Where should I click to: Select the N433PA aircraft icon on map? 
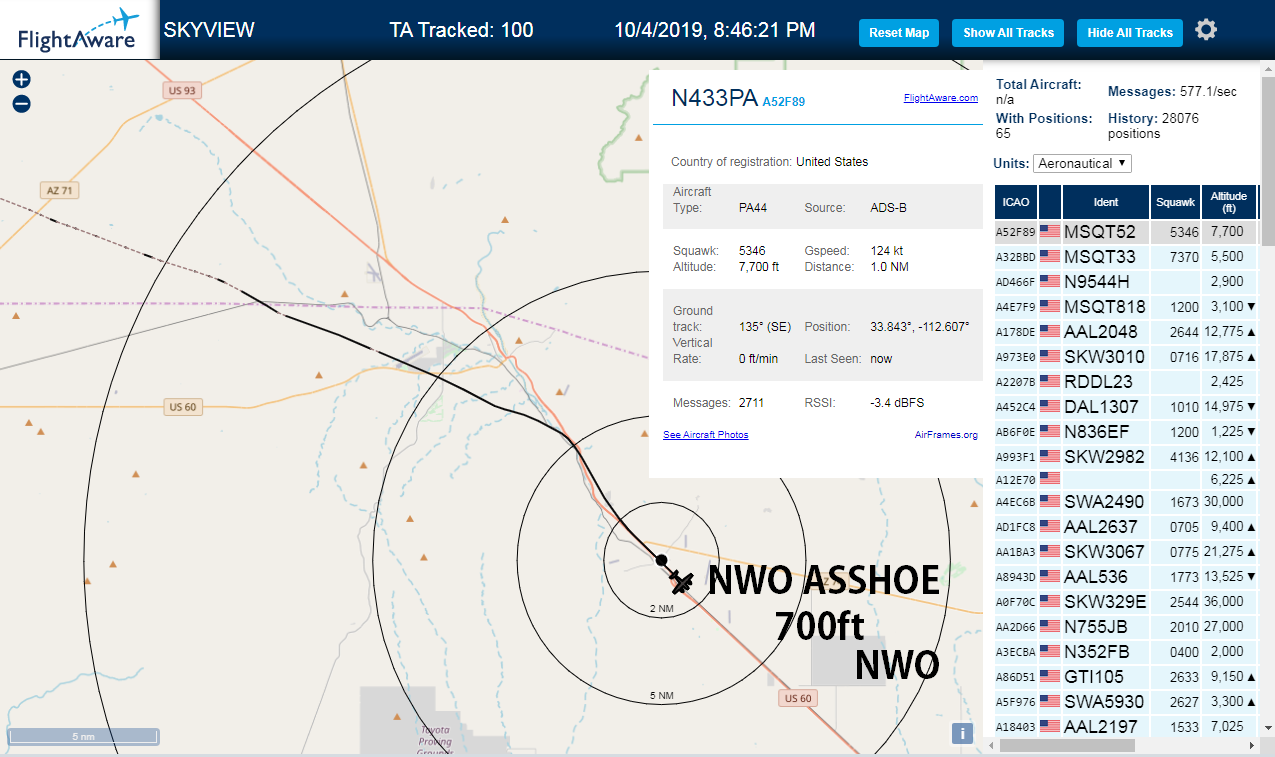tap(683, 580)
